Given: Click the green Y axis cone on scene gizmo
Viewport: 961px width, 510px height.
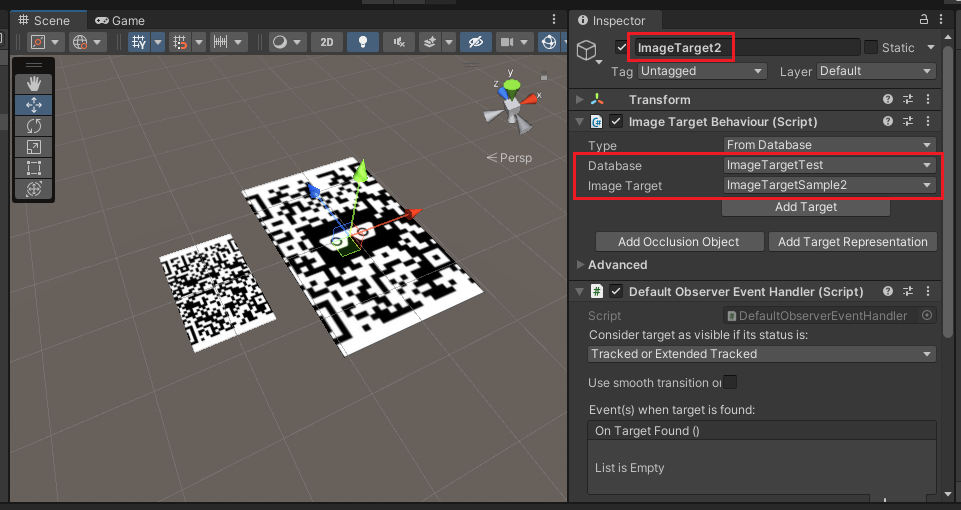Looking at the screenshot, I should click(511, 89).
